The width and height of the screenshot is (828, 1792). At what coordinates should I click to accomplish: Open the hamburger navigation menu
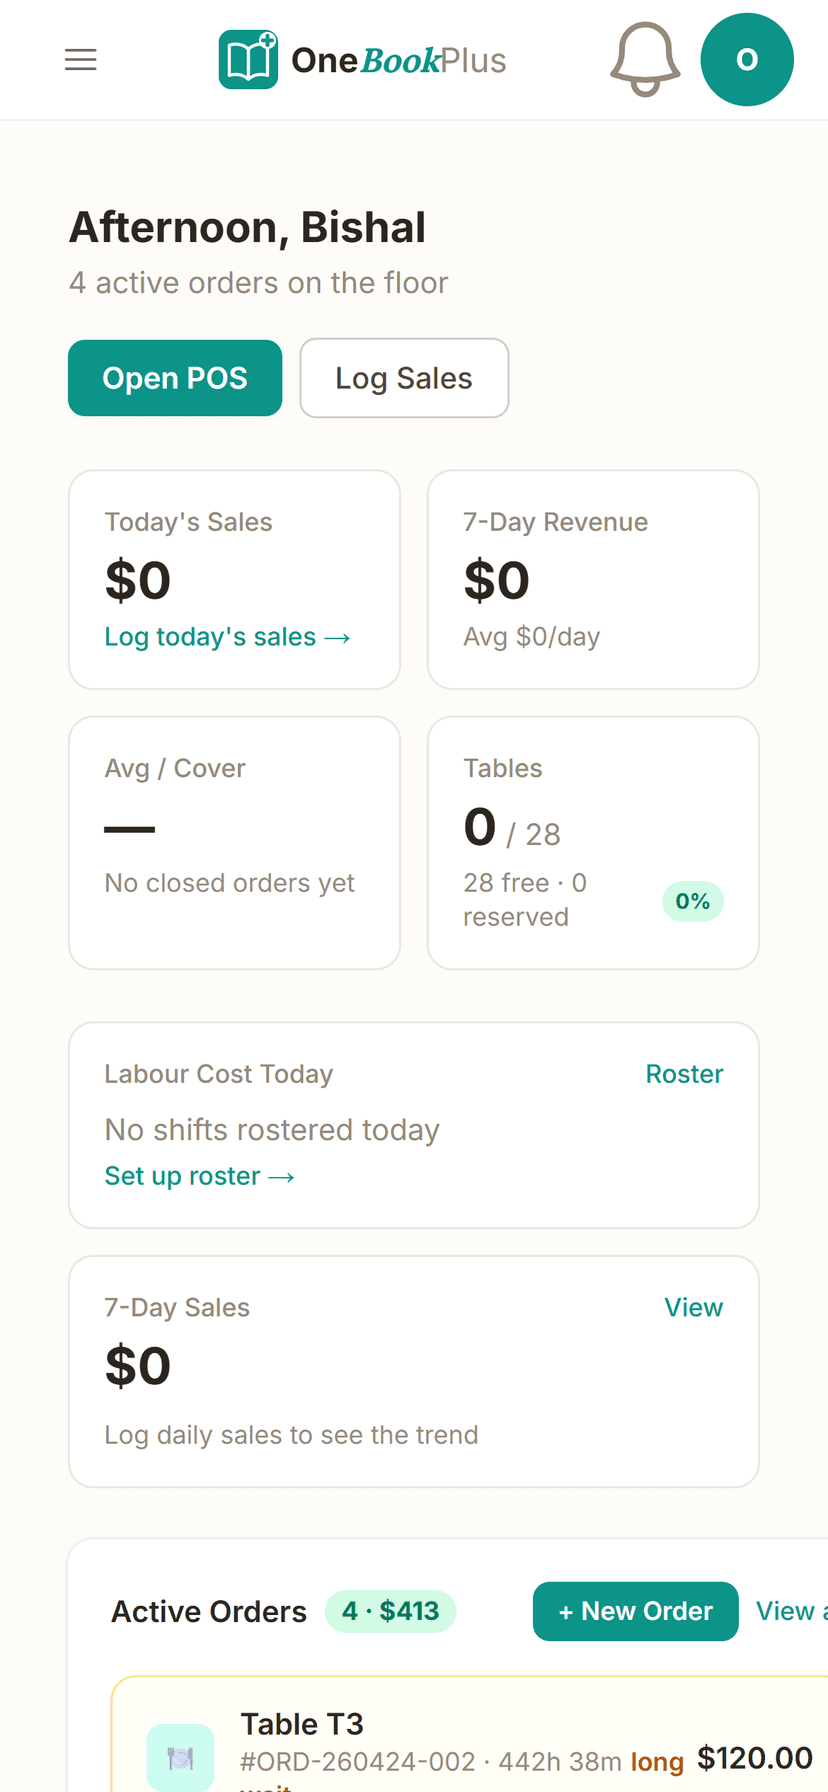[x=81, y=60]
